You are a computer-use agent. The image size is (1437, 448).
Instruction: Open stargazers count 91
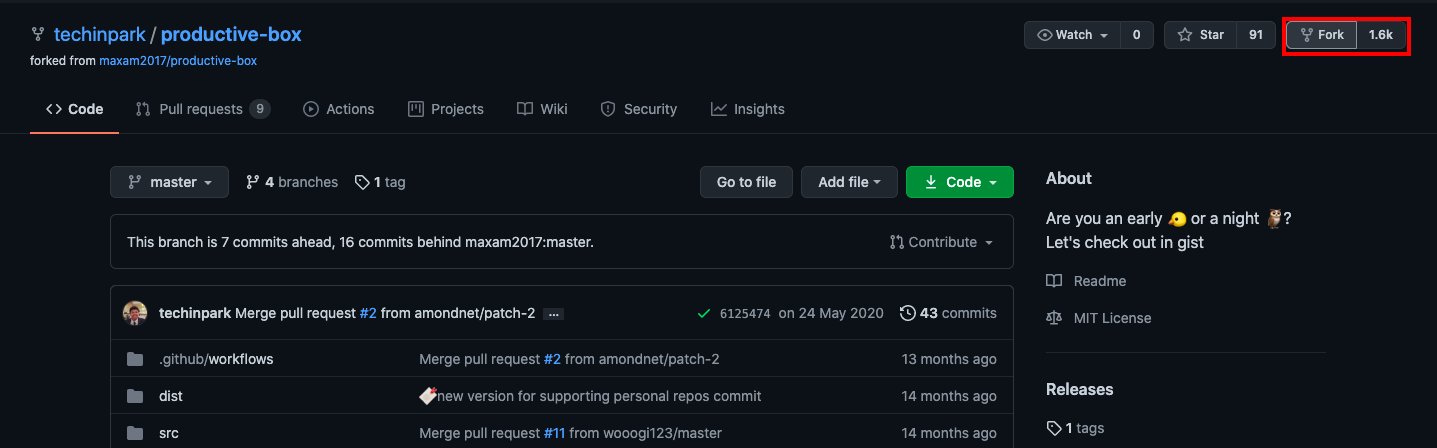(1256, 35)
